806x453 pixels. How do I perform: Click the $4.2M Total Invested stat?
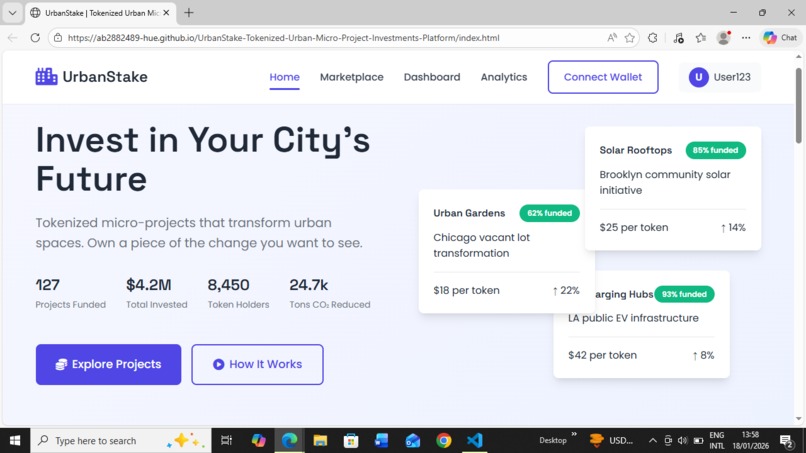(x=157, y=293)
